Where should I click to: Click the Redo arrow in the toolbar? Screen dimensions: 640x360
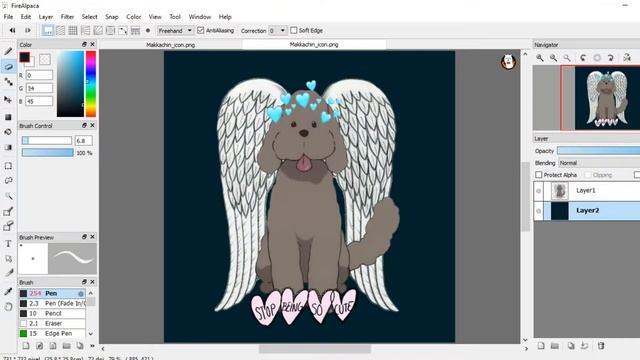(27, 31)
